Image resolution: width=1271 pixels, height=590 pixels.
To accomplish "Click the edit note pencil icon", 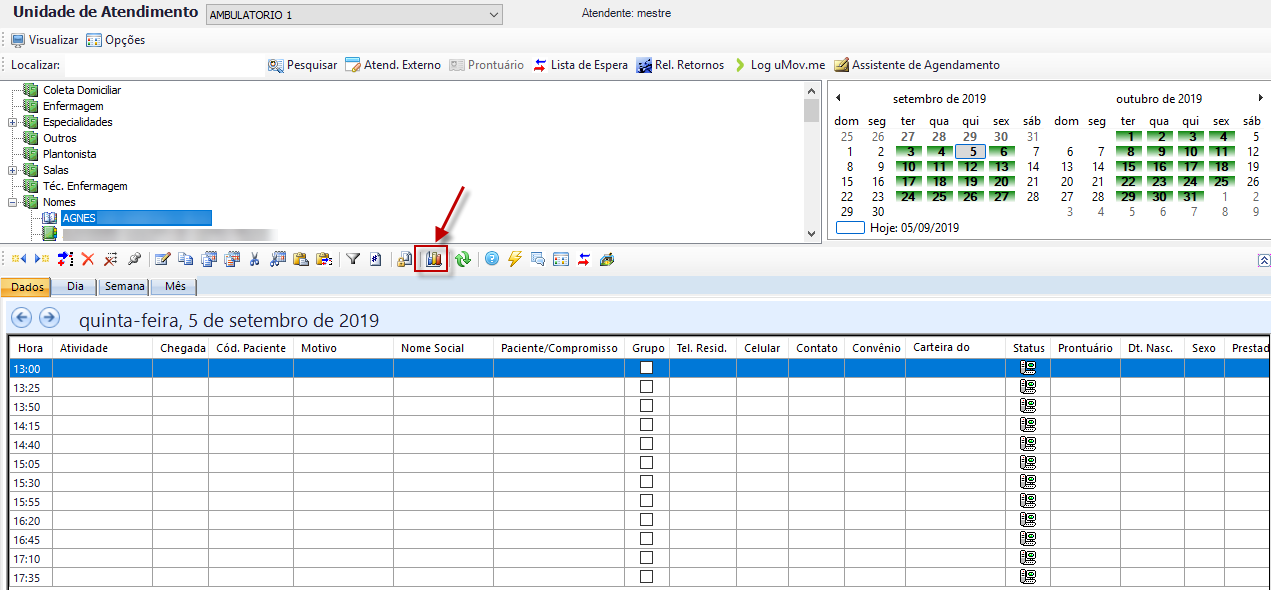I will 162,259.
